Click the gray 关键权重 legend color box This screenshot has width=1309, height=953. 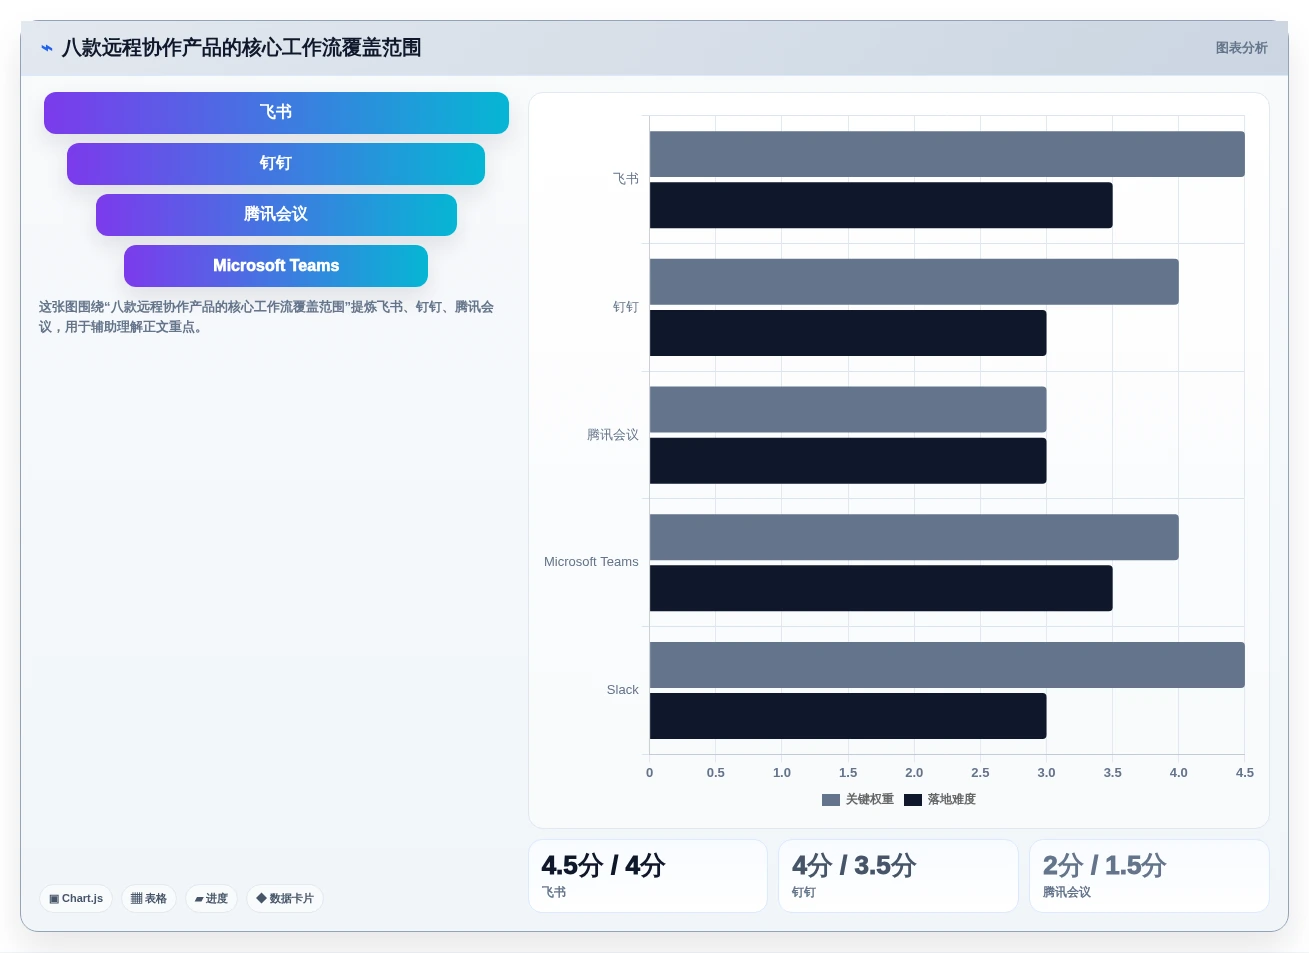(x=831, y=800)
